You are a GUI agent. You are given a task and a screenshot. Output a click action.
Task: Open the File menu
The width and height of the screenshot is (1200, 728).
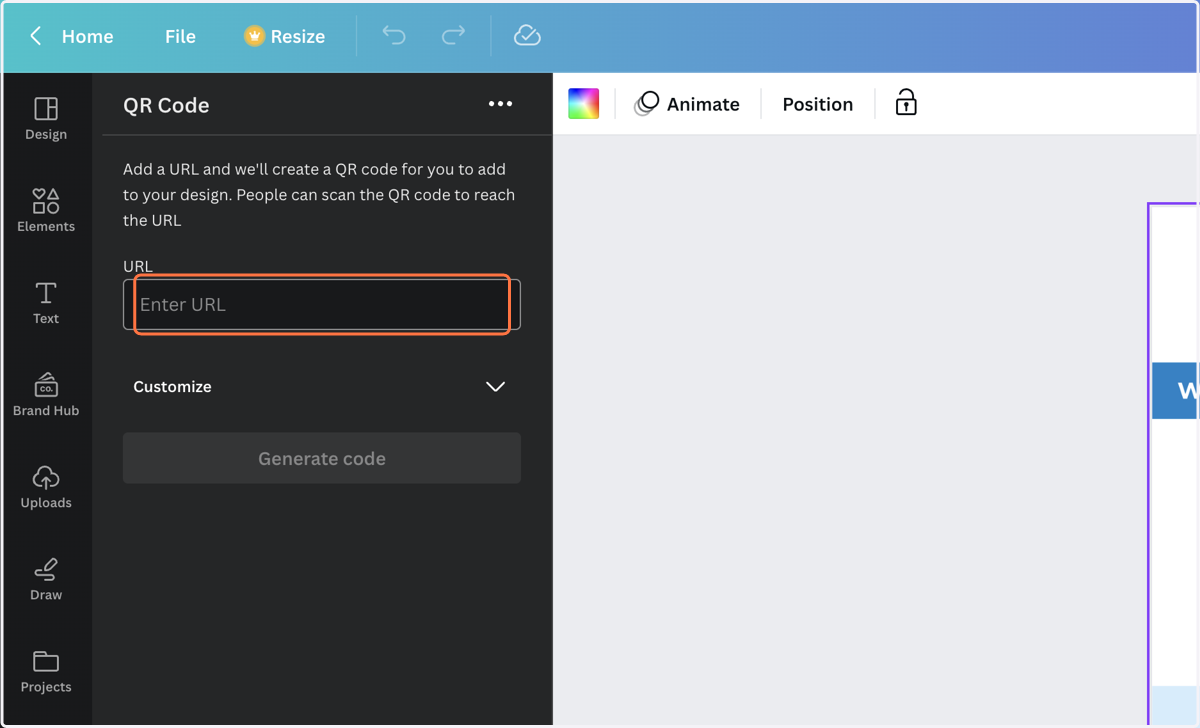pyautogui.click(x=180, y=36)
